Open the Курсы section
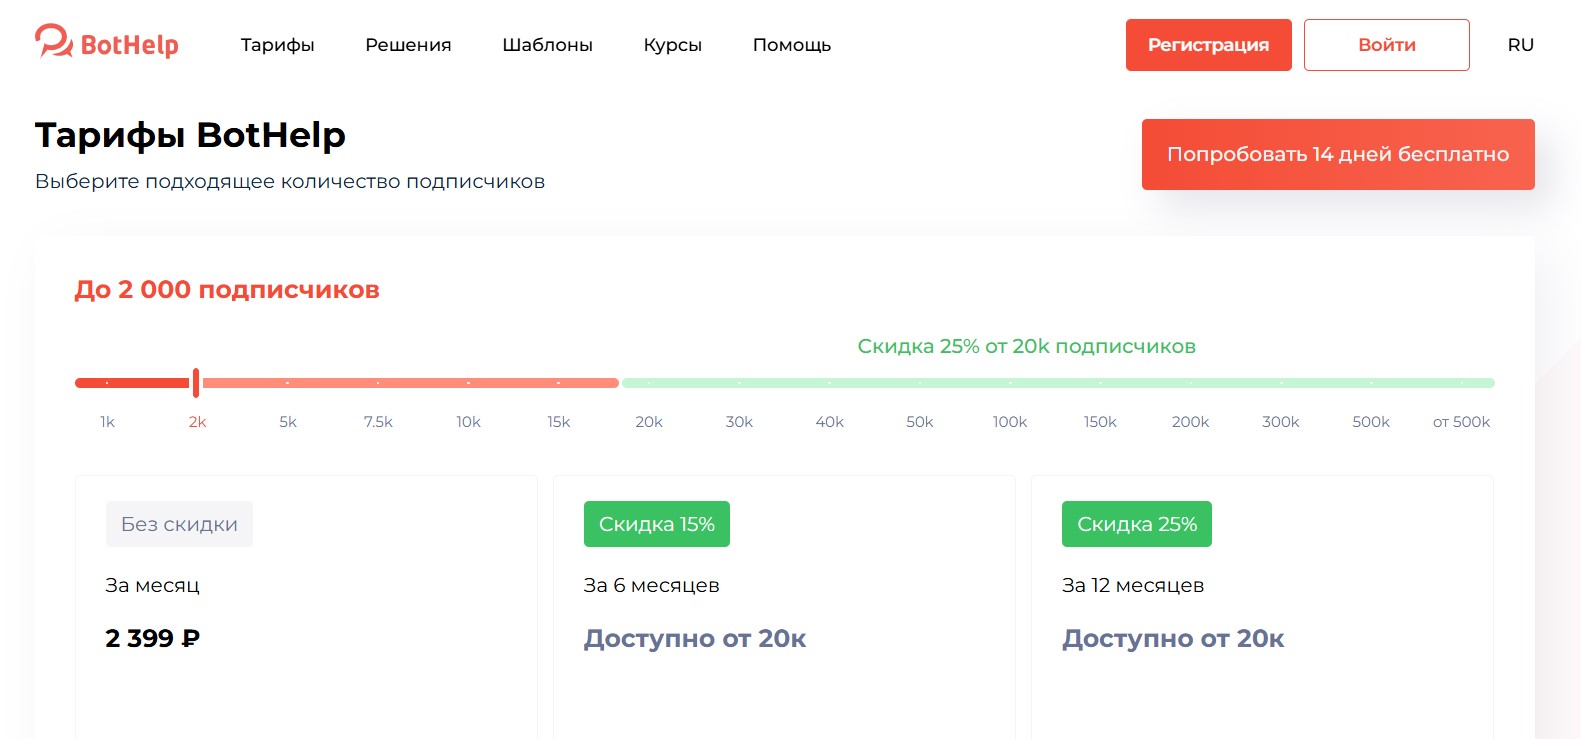The height and width of the screenshot is (739, 1581). (672, 45)
